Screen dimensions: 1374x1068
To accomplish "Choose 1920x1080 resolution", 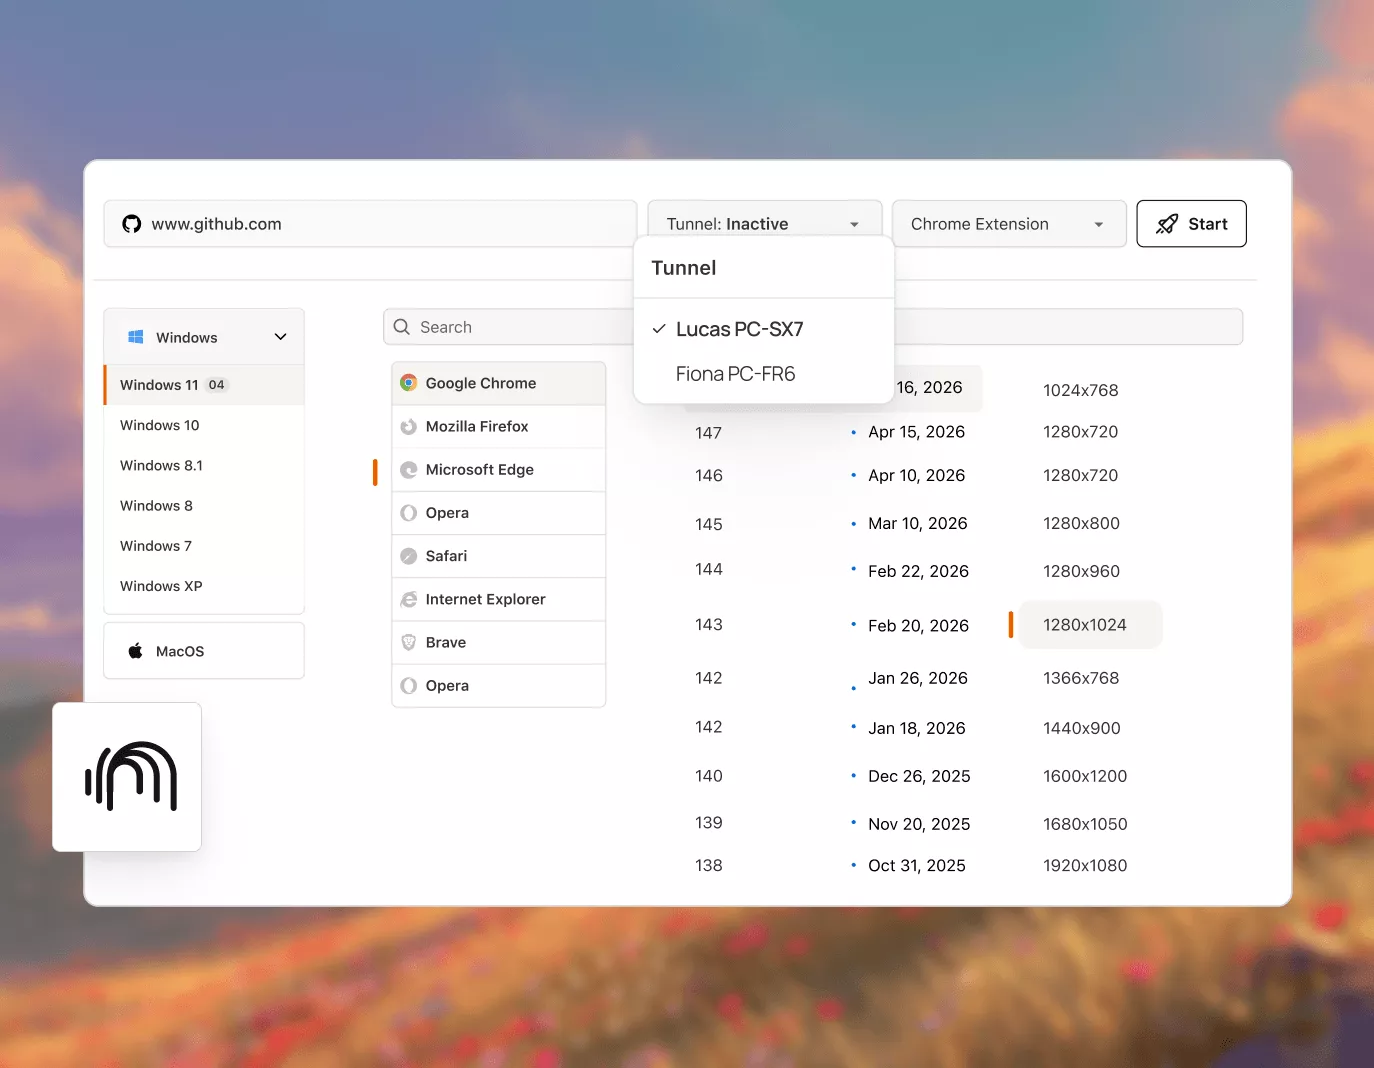I will [x=1085, y=866].
